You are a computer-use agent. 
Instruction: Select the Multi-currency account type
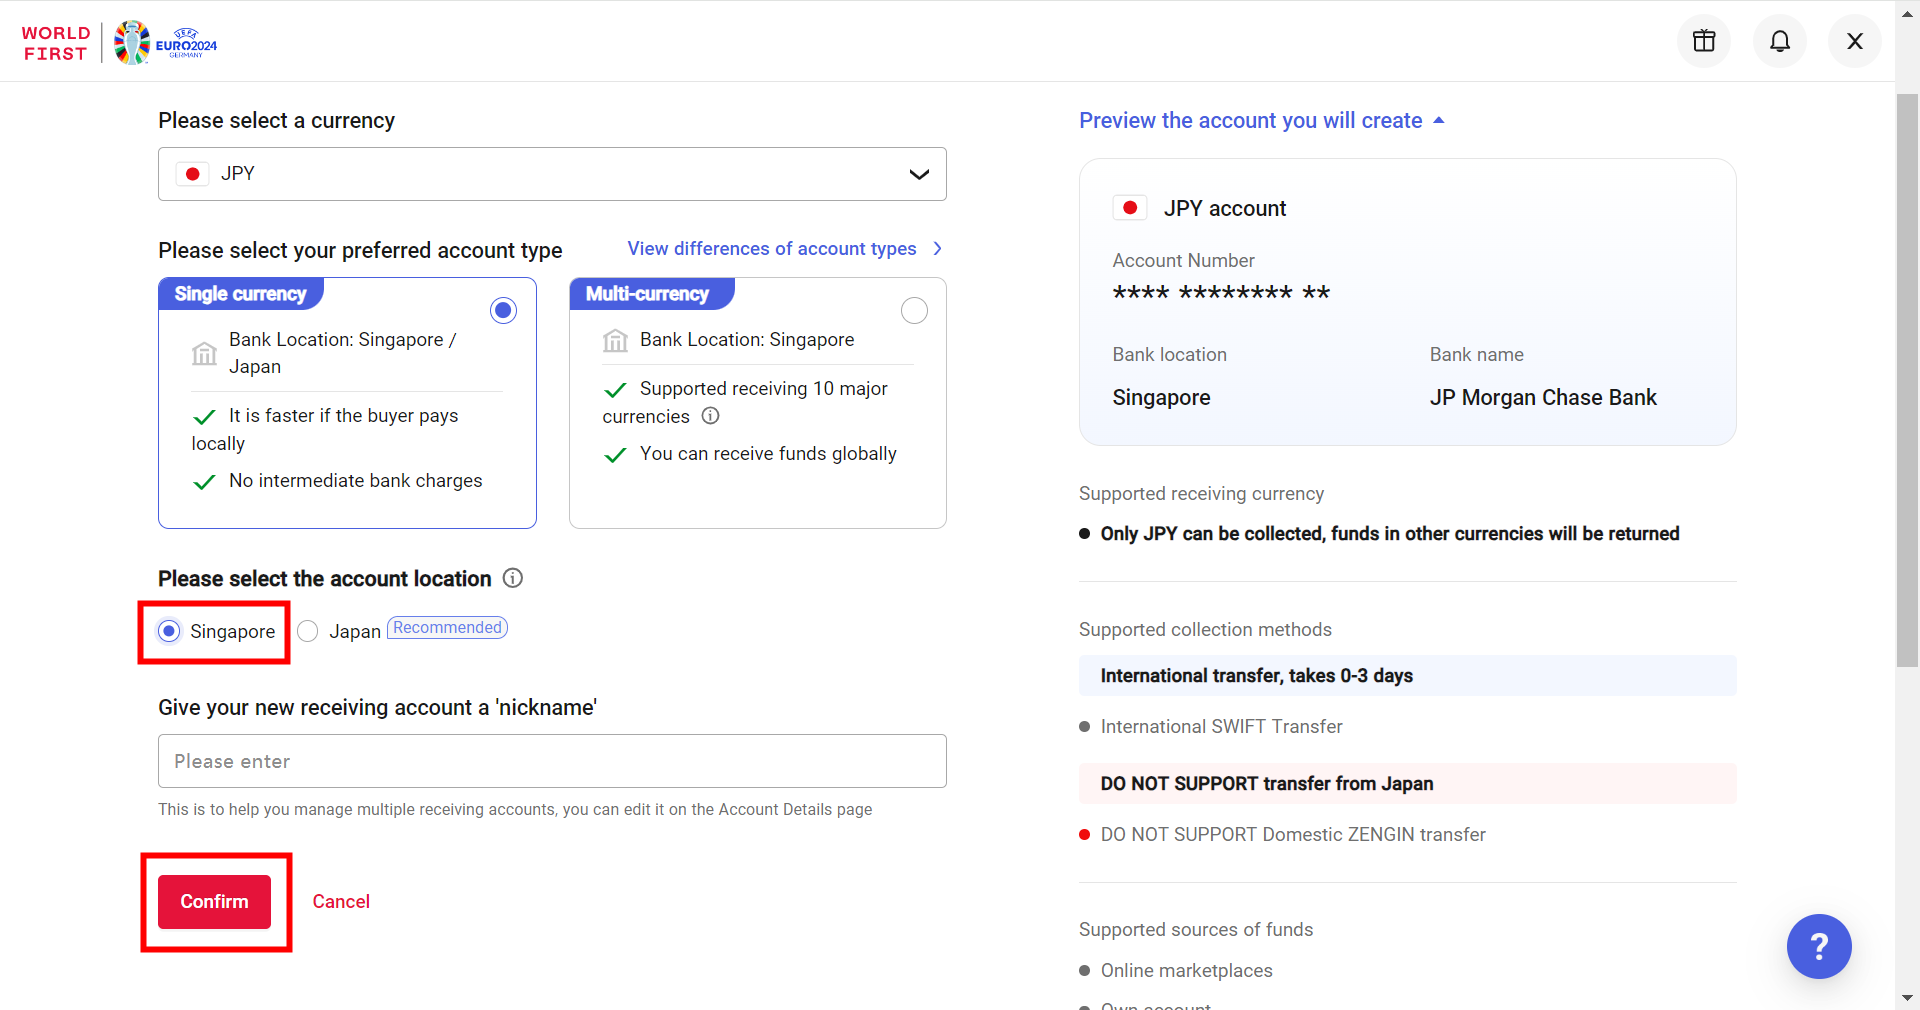pos(914,311)
